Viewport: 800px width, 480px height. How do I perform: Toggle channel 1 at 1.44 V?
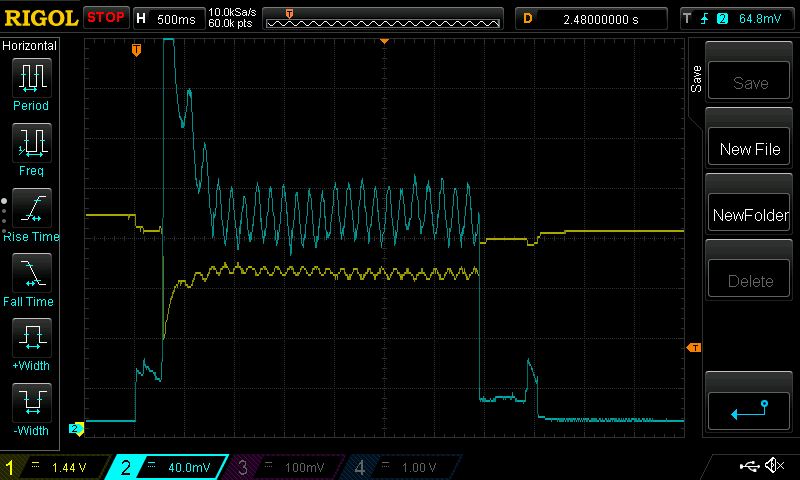(x=55, y=467)
